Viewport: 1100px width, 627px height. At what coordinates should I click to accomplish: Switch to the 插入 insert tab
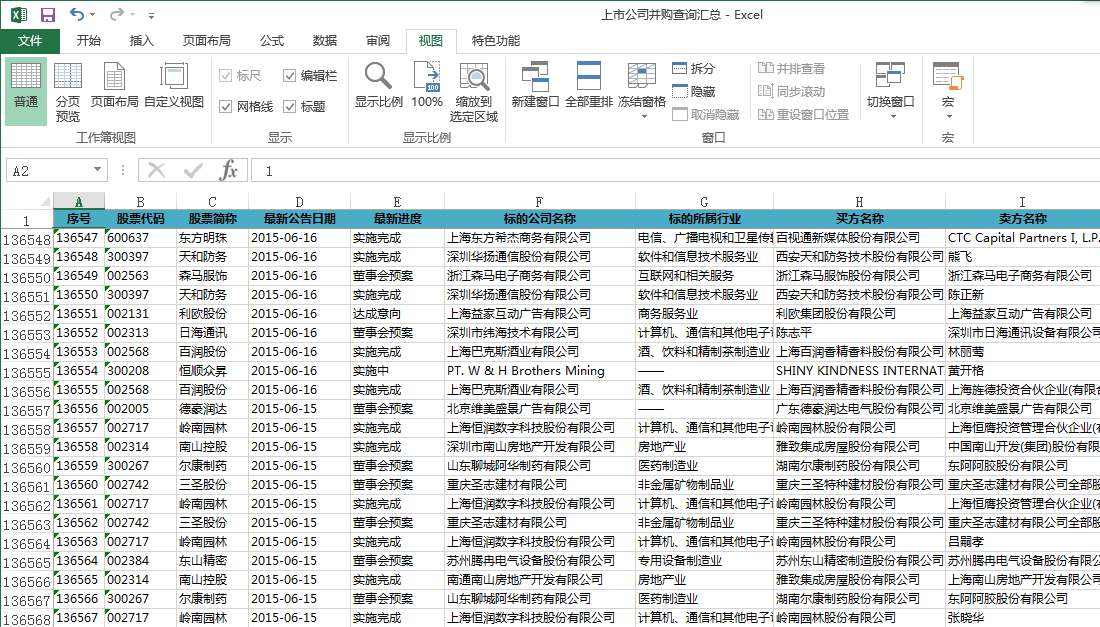tap(141, 41)
